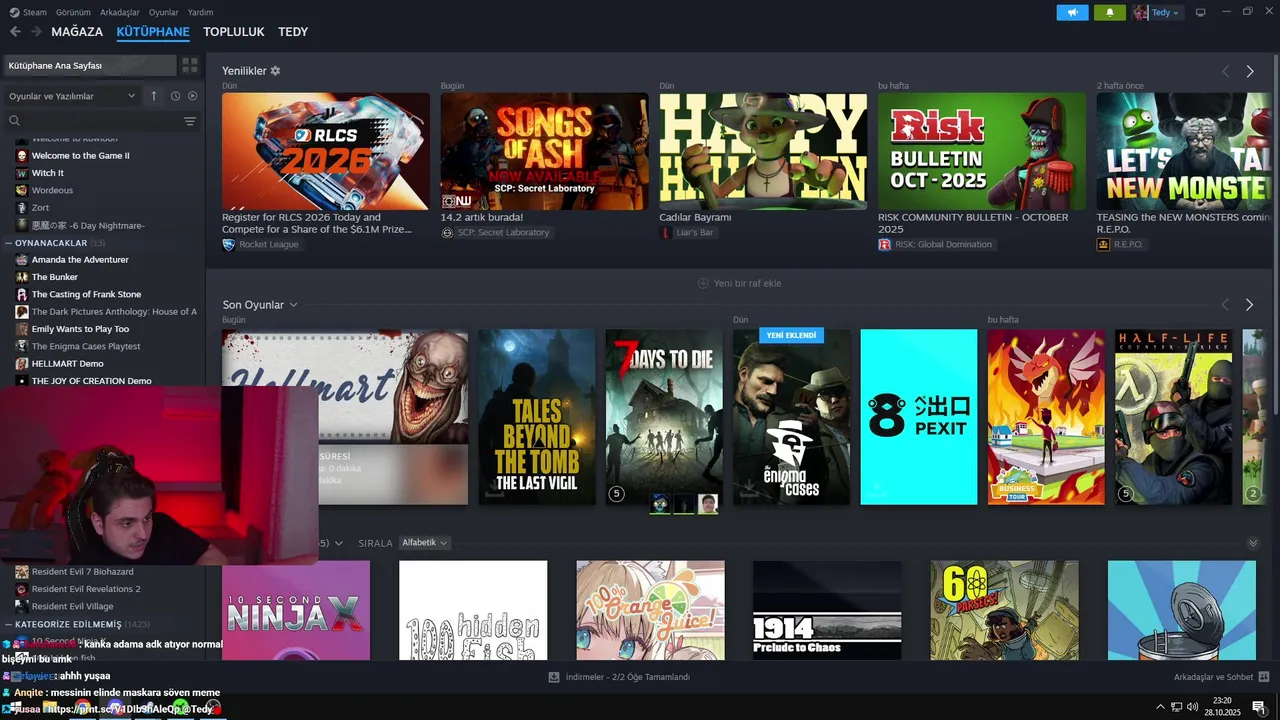
Task: Switch to MAĞAZA tab
Action: pos(77,32)
